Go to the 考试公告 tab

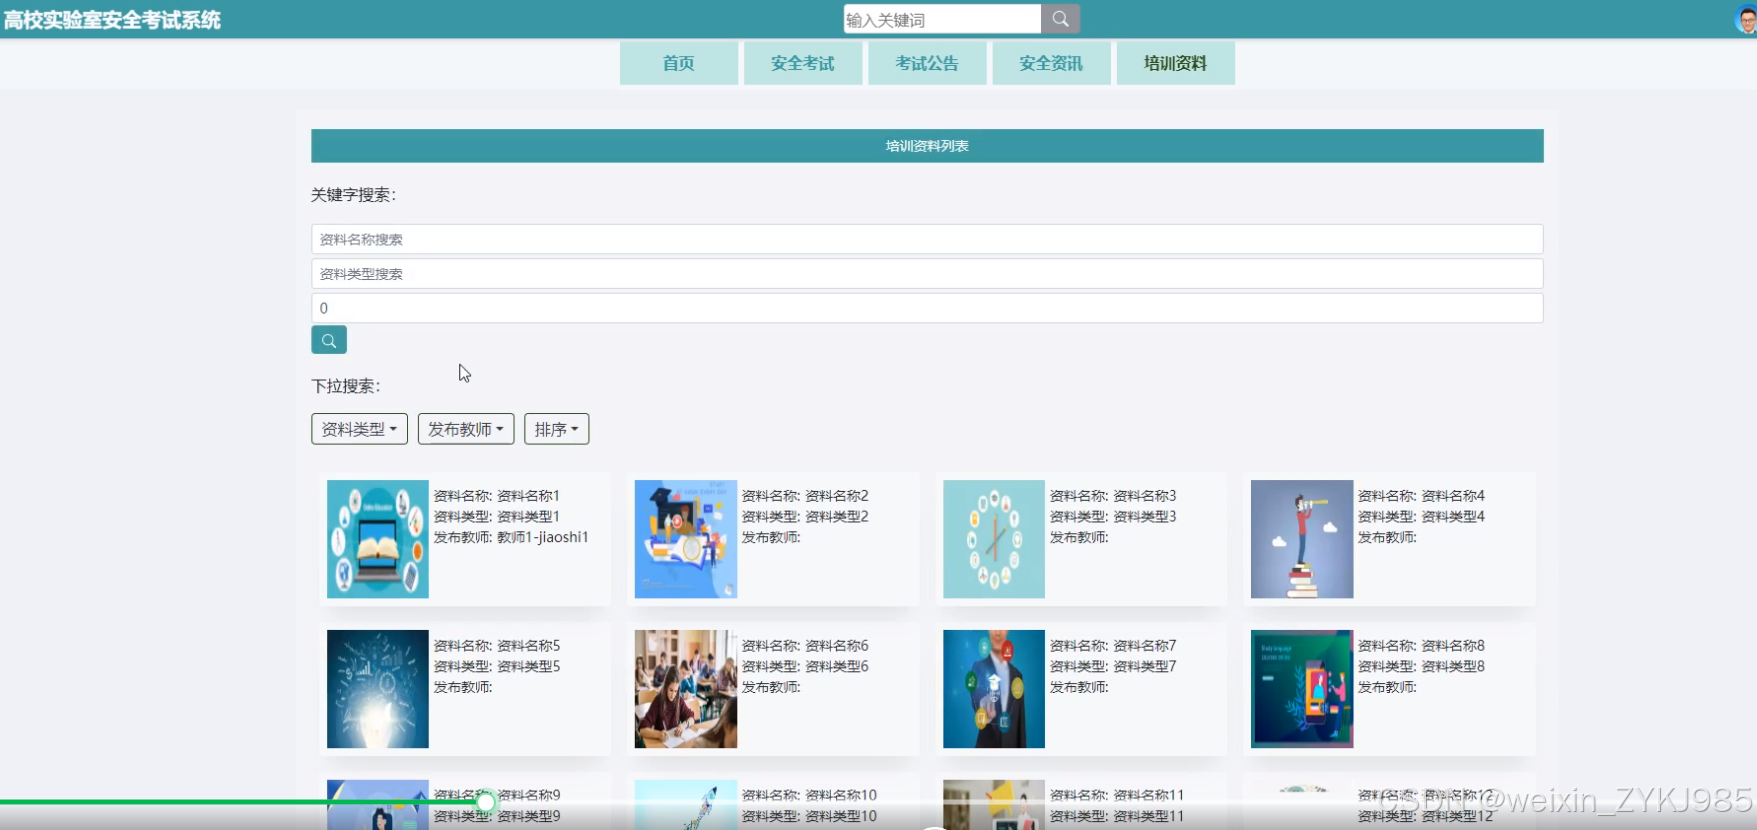[x=927, y=63]
